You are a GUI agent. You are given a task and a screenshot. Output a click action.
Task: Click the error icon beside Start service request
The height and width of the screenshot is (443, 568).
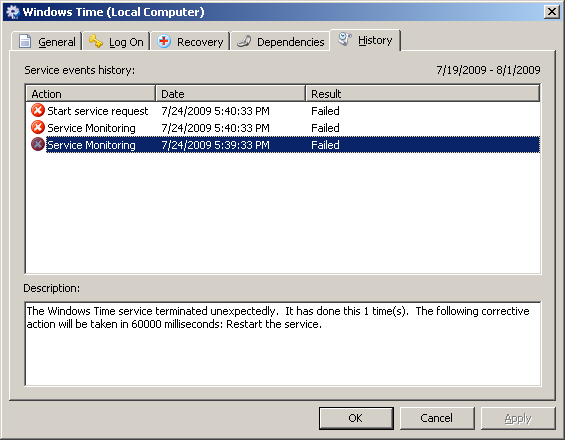(x=38, y=110)
